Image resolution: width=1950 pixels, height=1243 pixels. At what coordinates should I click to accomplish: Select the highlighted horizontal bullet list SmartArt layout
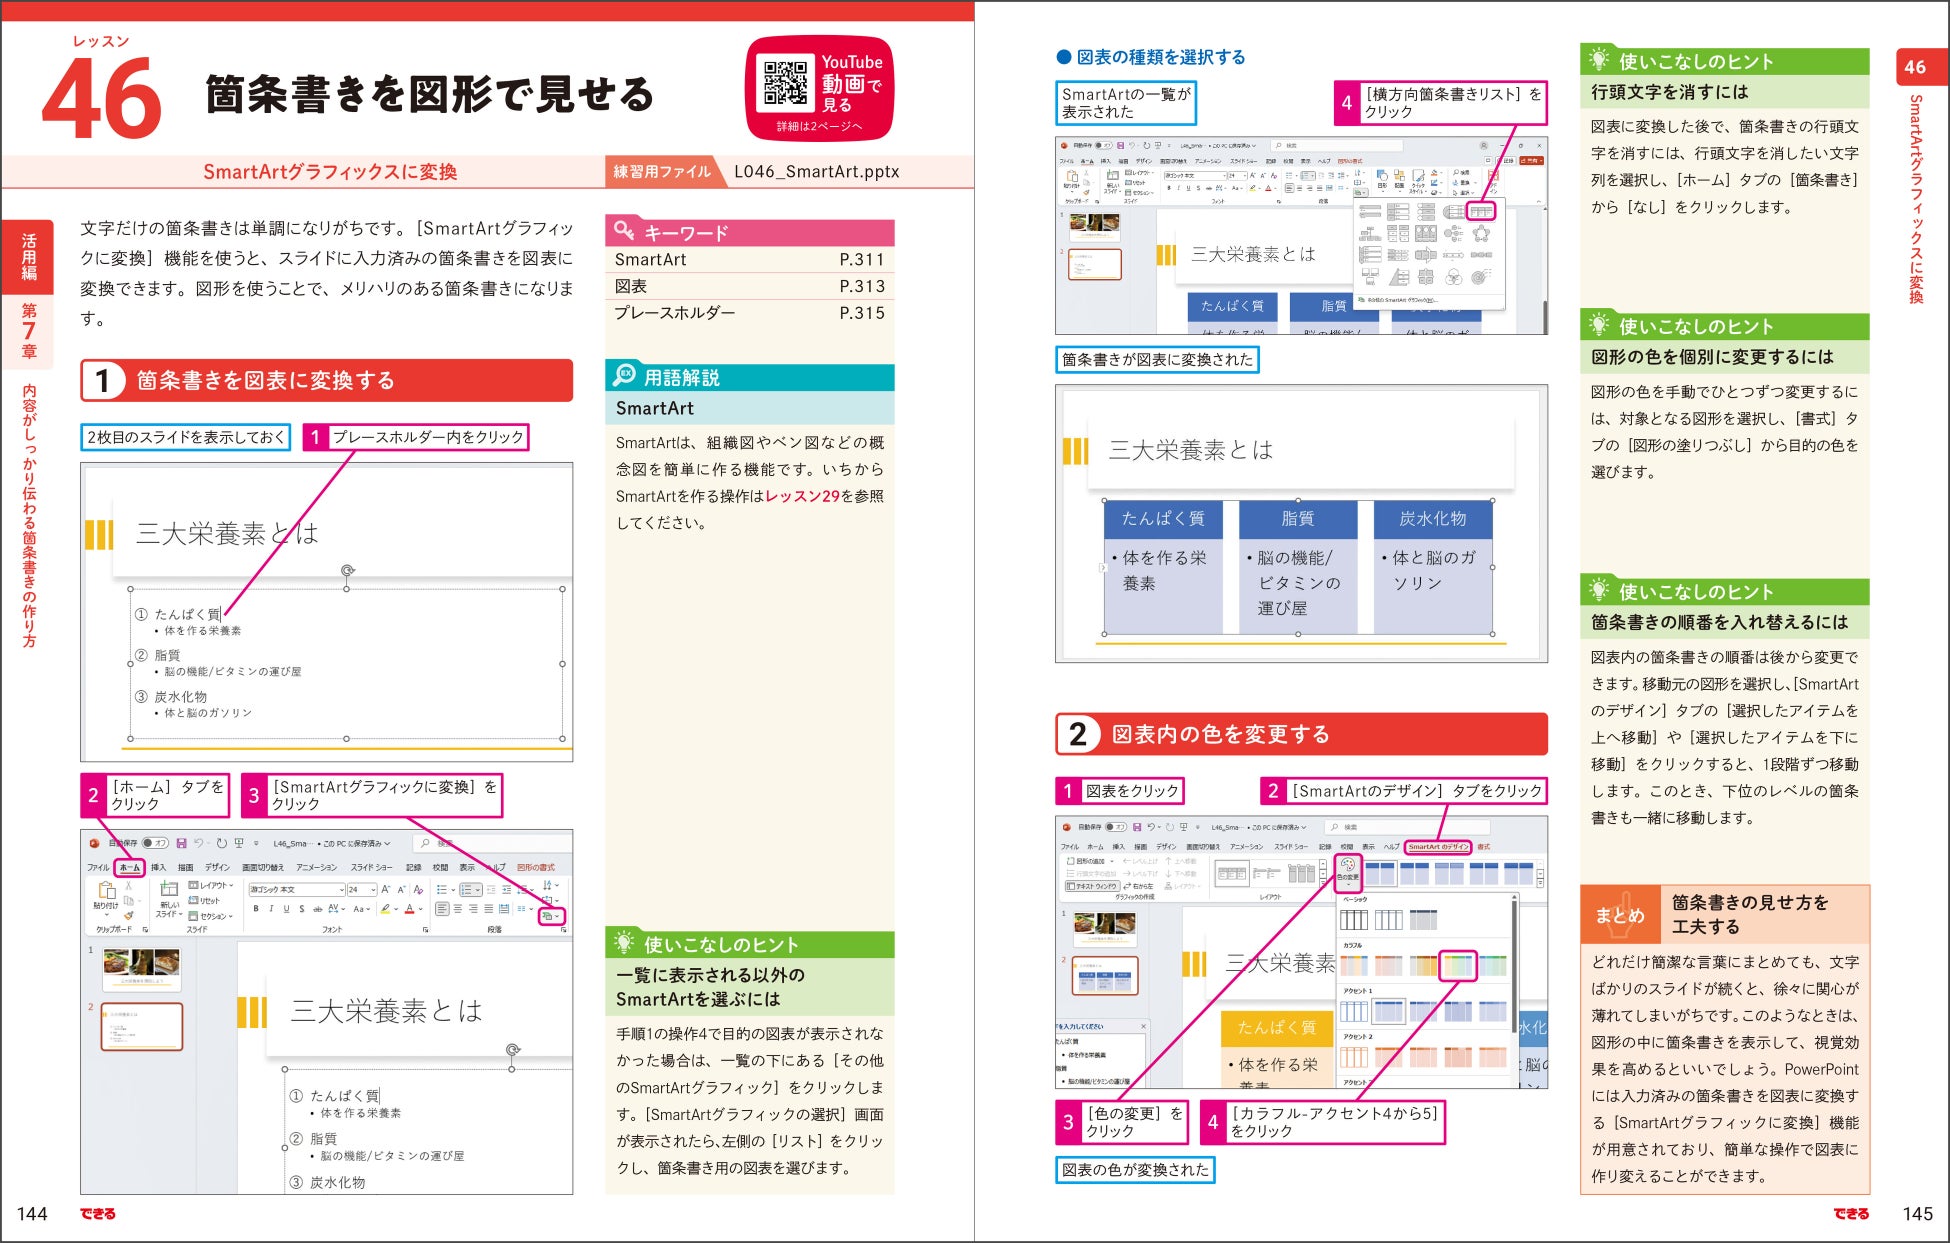1481,211
